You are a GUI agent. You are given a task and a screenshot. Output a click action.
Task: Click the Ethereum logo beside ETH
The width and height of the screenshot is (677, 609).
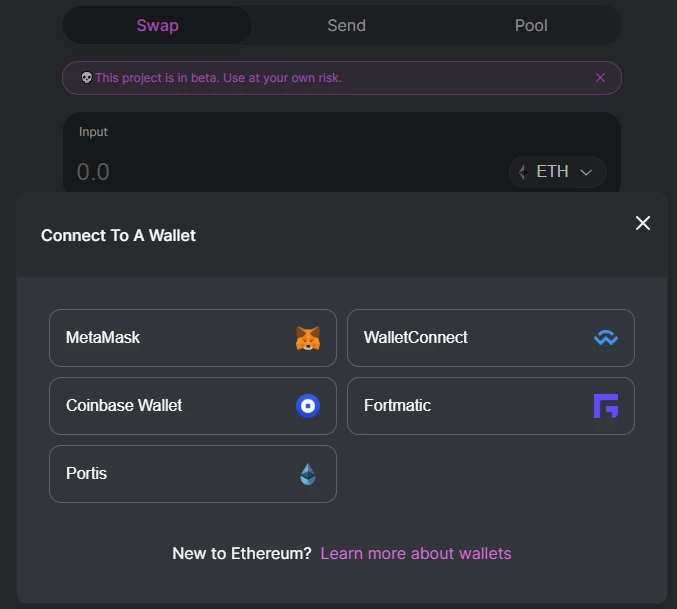[x=523, y=172]
